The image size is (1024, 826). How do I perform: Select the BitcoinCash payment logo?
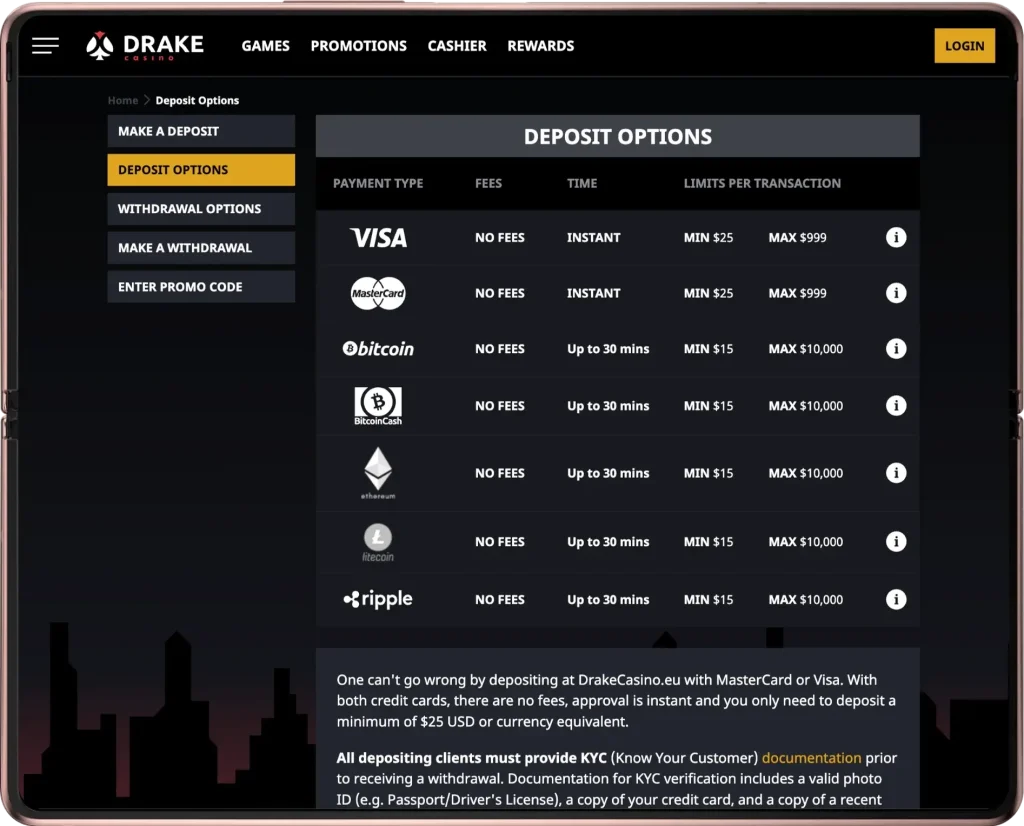click(378, 406)
